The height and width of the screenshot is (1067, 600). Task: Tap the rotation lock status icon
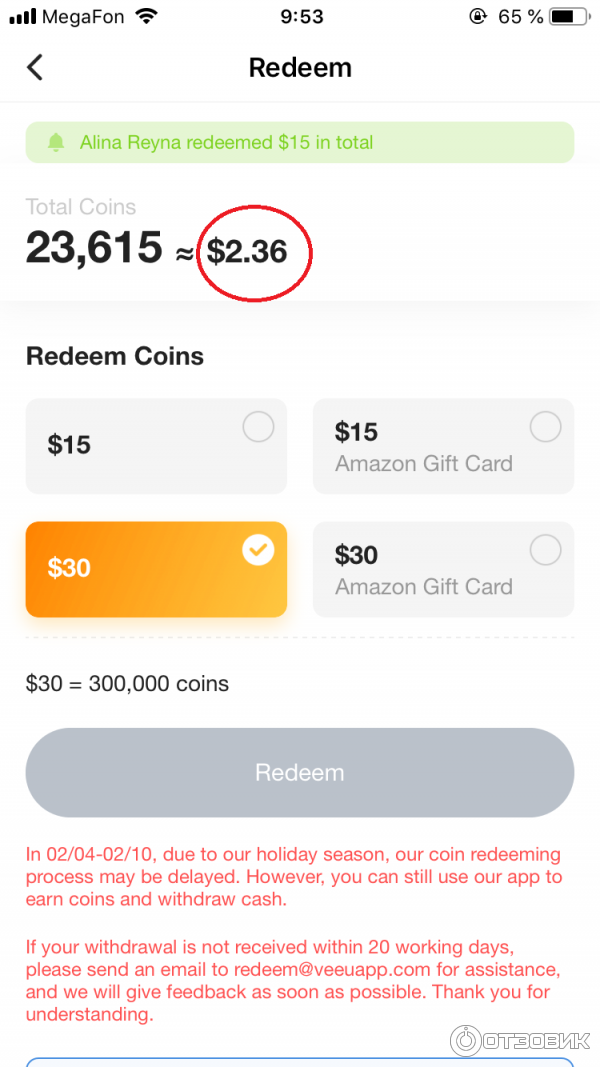coord(478,16)
